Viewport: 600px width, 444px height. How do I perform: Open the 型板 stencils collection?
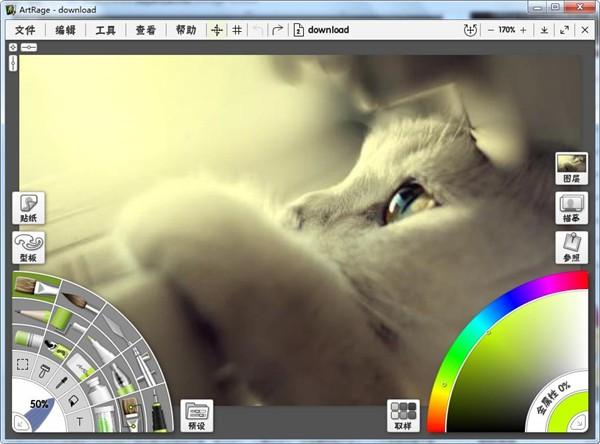[x=28, y=248]
